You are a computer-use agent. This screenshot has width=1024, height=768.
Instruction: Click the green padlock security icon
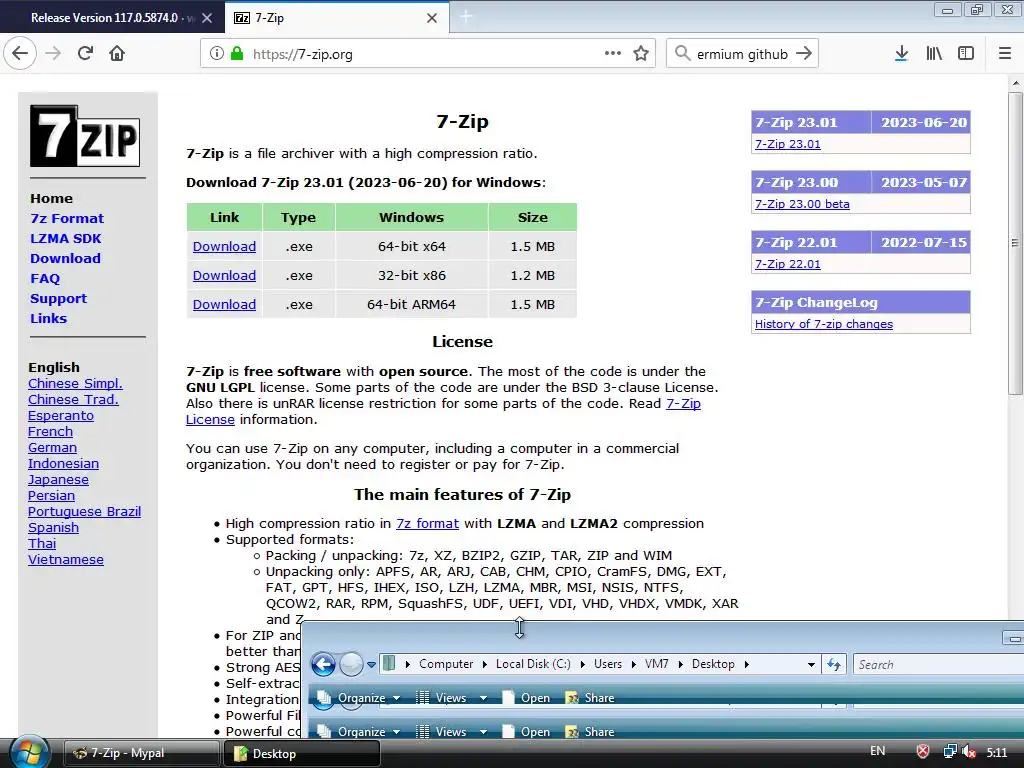click(237, 54)
